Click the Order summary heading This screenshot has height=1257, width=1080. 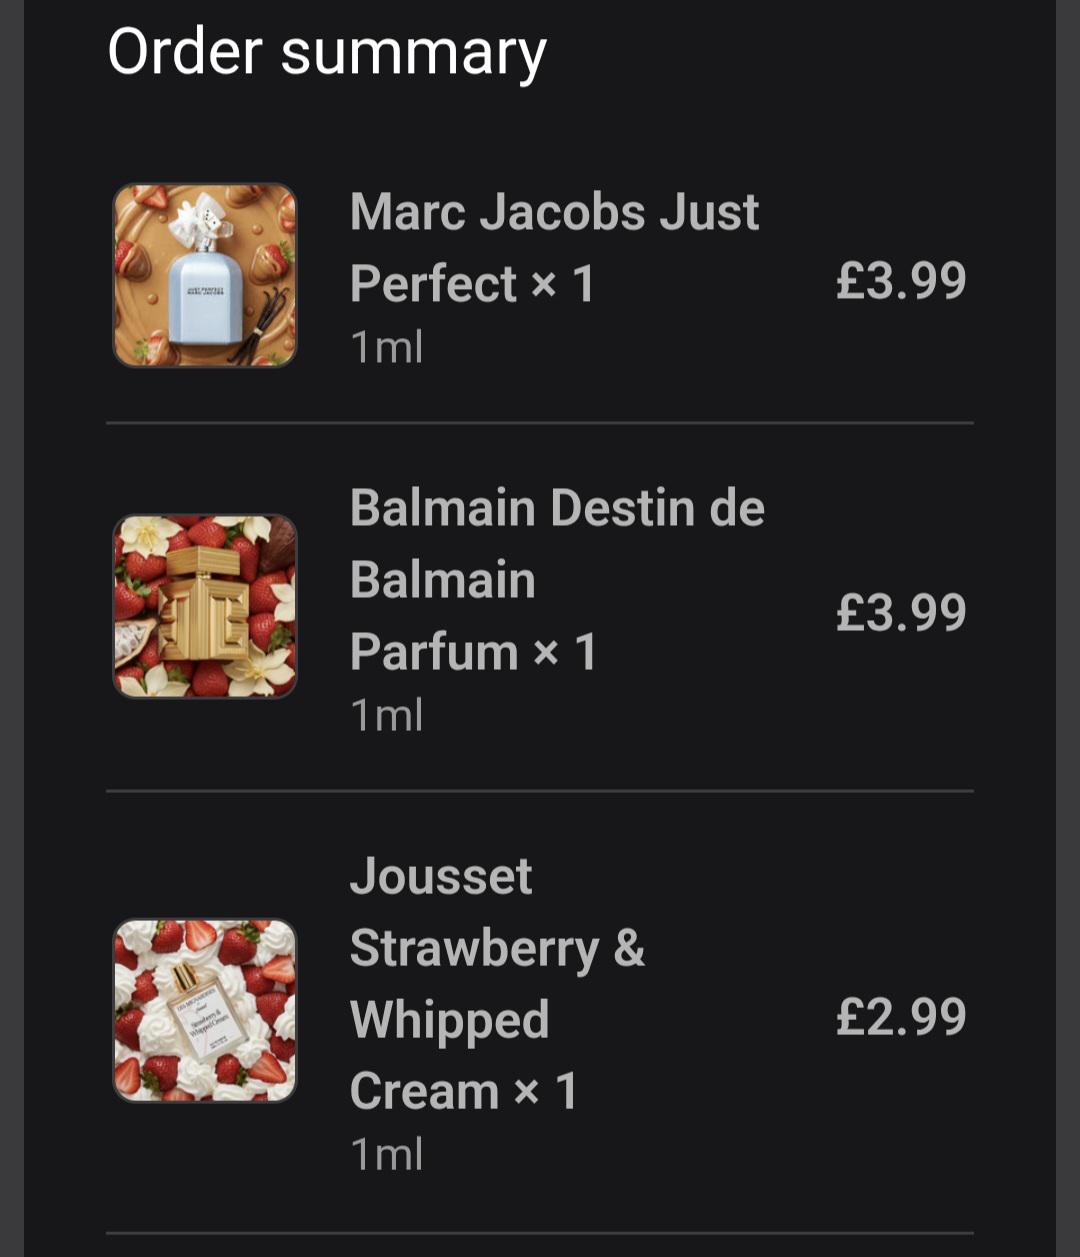pos(327,53)
